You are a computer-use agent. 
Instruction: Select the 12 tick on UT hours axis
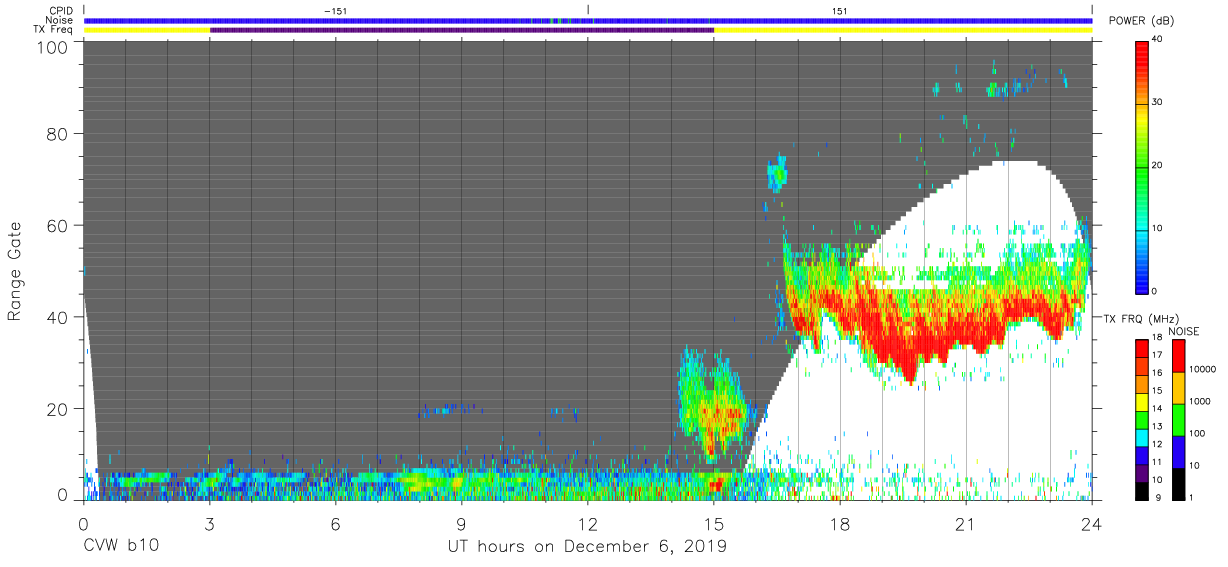(x=587, y=523)
